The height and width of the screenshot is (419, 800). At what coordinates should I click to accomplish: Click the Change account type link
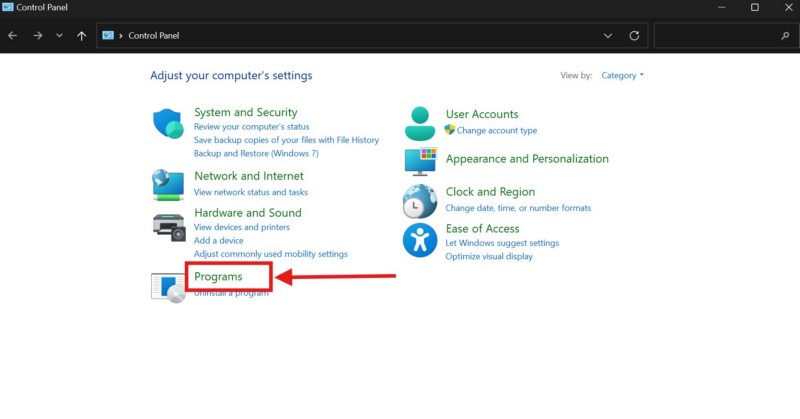[496, 131]
